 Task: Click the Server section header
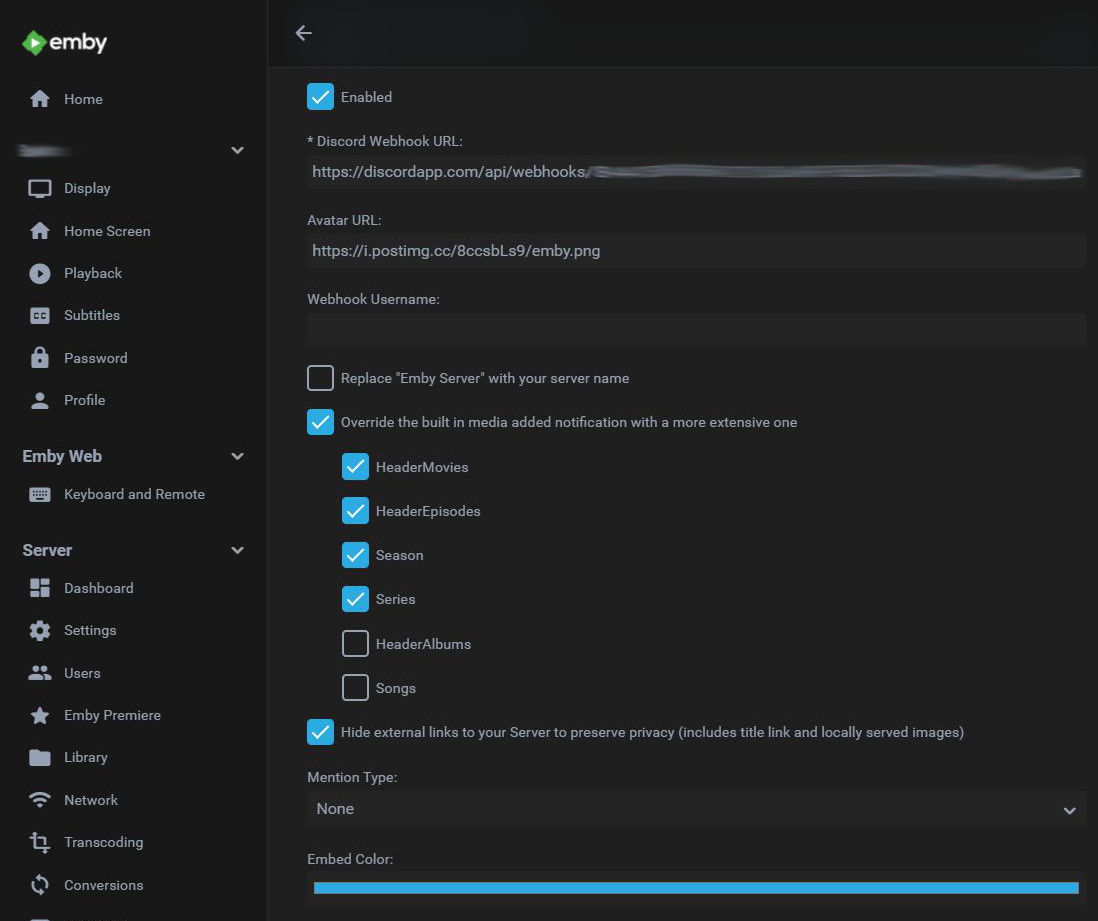pos(47,550)
